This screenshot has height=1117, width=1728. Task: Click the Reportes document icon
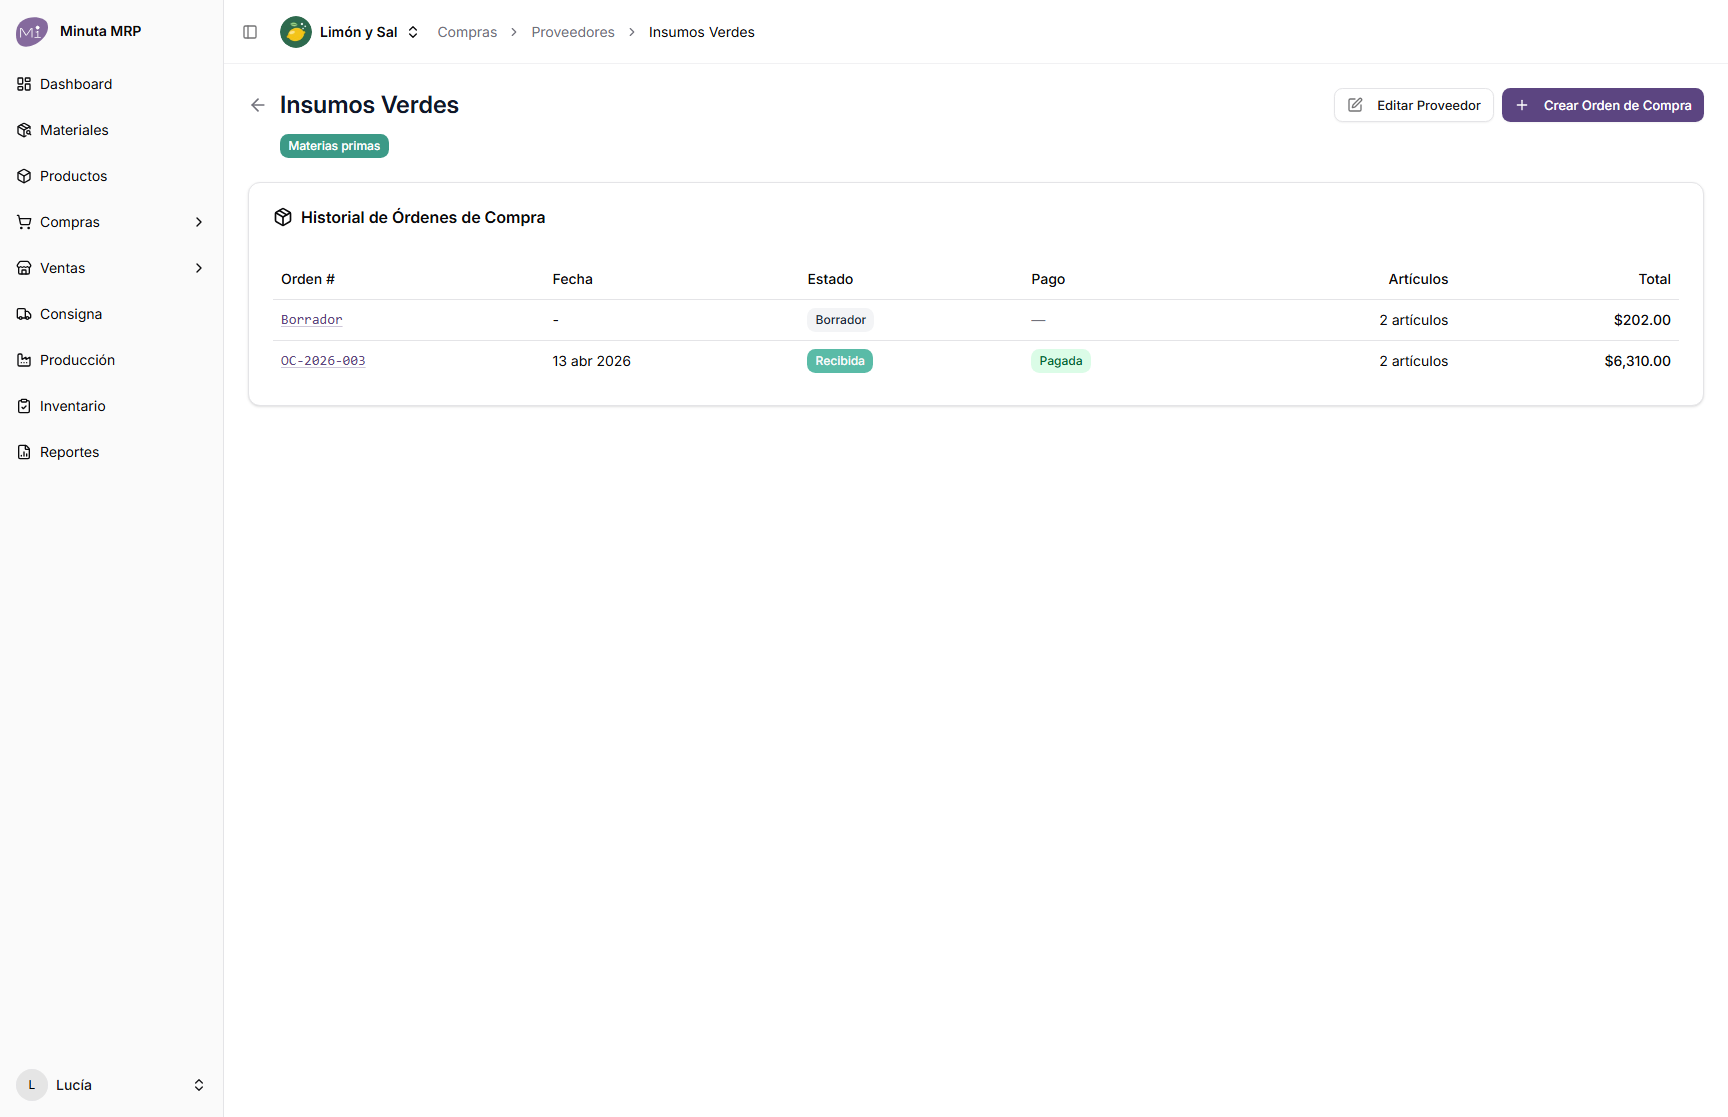tap(24, 452)
